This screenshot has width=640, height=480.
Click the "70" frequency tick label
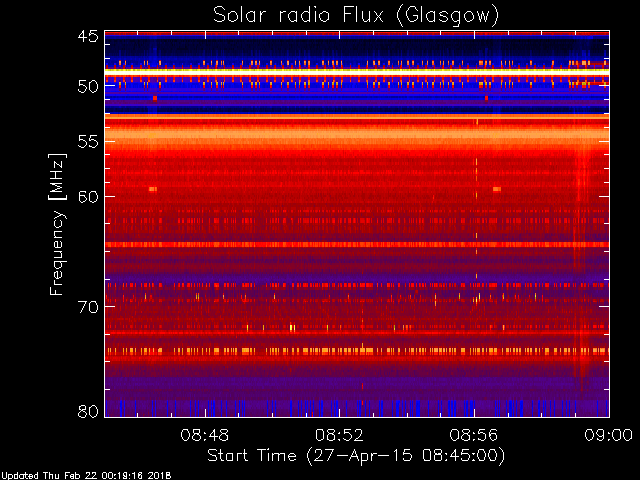pos(88,307)
